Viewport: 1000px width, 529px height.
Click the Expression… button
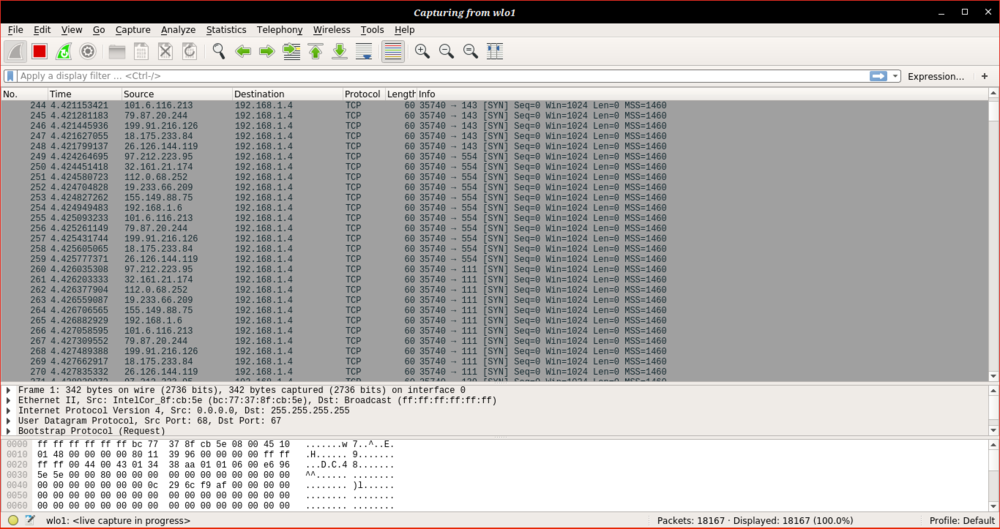pyautogui.click(x=935, y=76)
